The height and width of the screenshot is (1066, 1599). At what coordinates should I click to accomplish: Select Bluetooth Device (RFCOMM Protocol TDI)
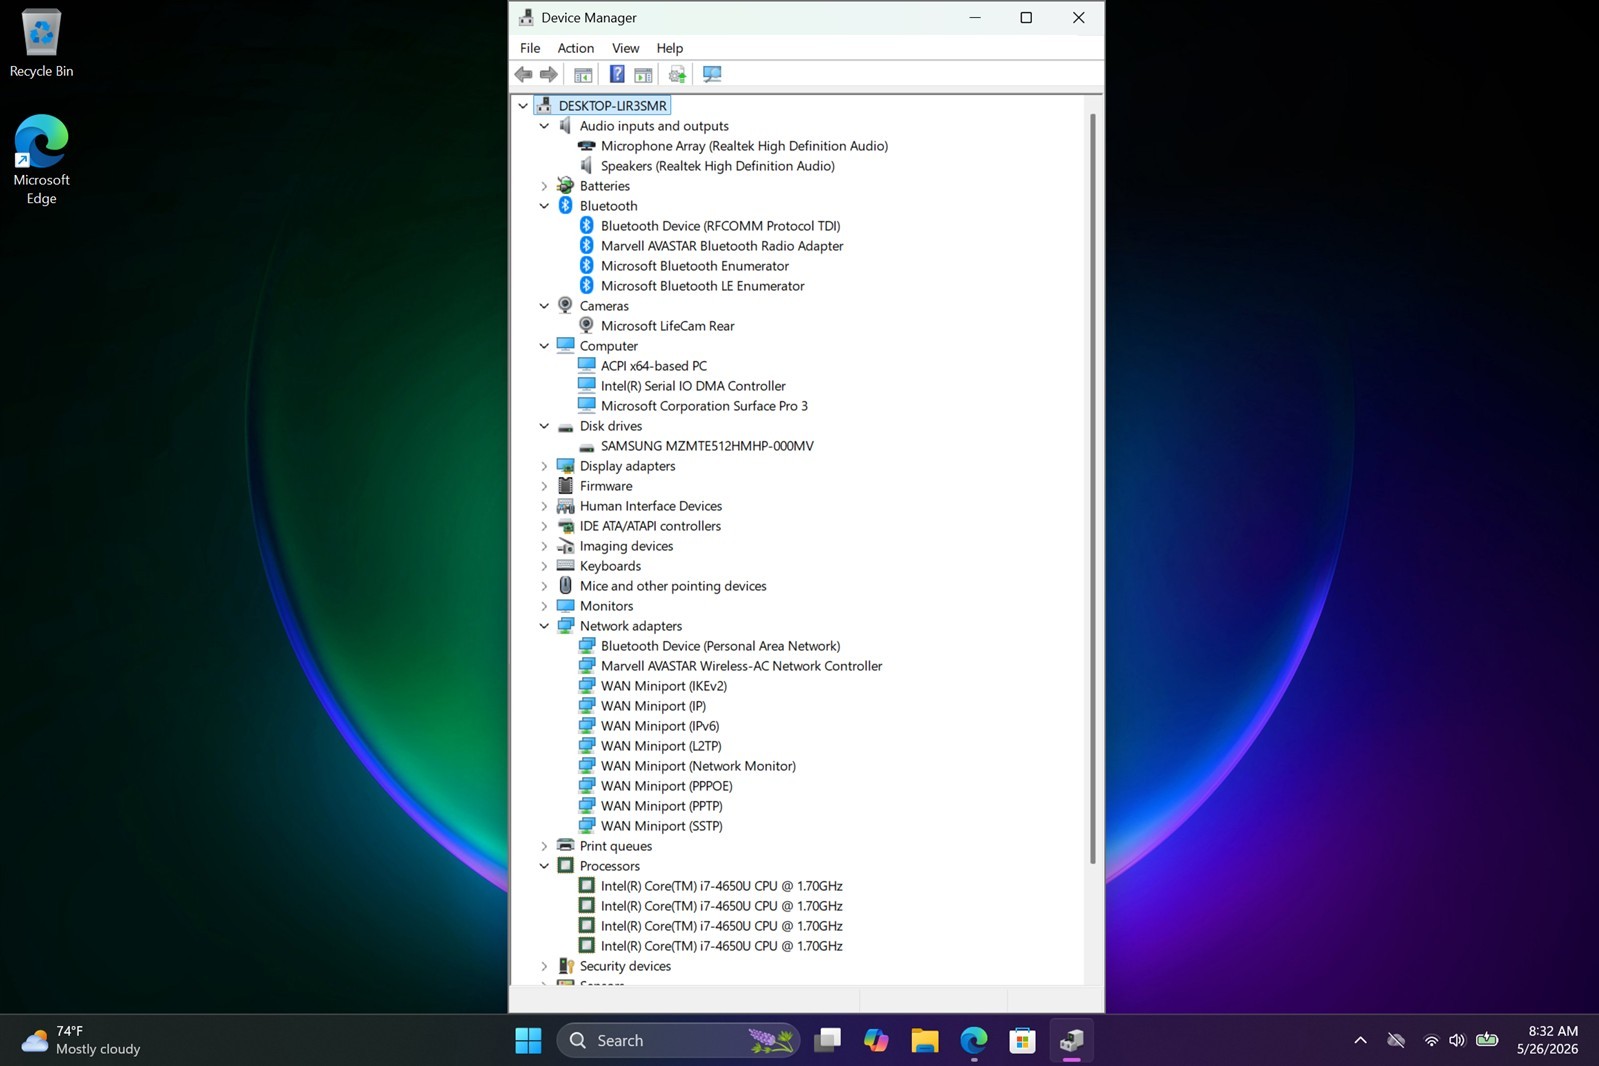coord(720,226)
